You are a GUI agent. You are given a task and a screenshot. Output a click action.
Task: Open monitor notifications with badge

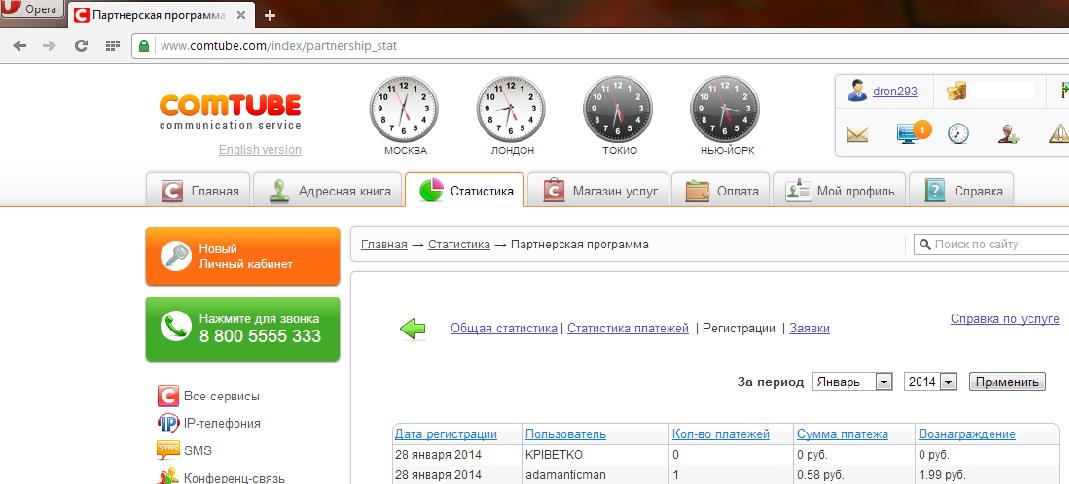[912, 132]
